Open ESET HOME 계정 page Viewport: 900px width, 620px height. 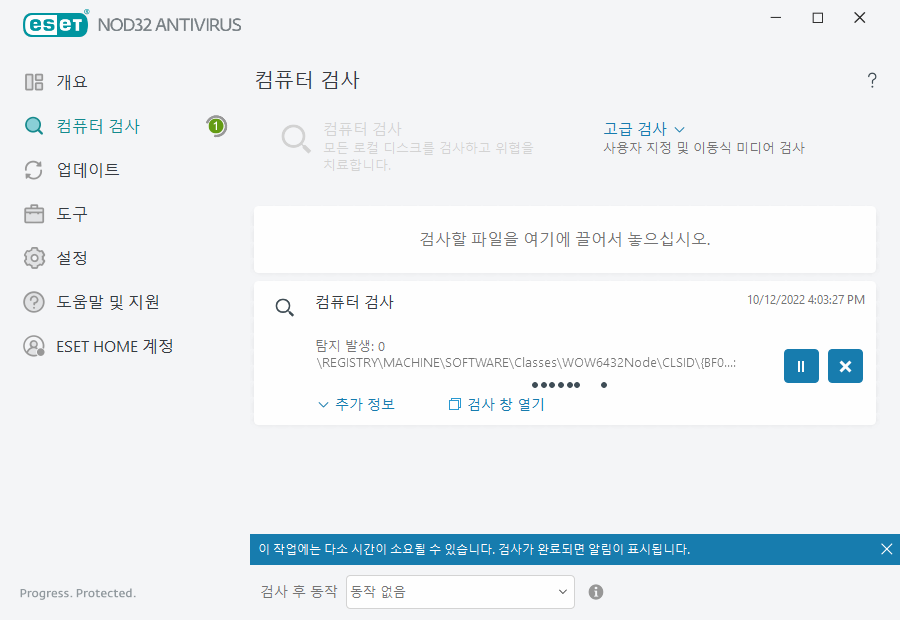(x=114, y=346)
